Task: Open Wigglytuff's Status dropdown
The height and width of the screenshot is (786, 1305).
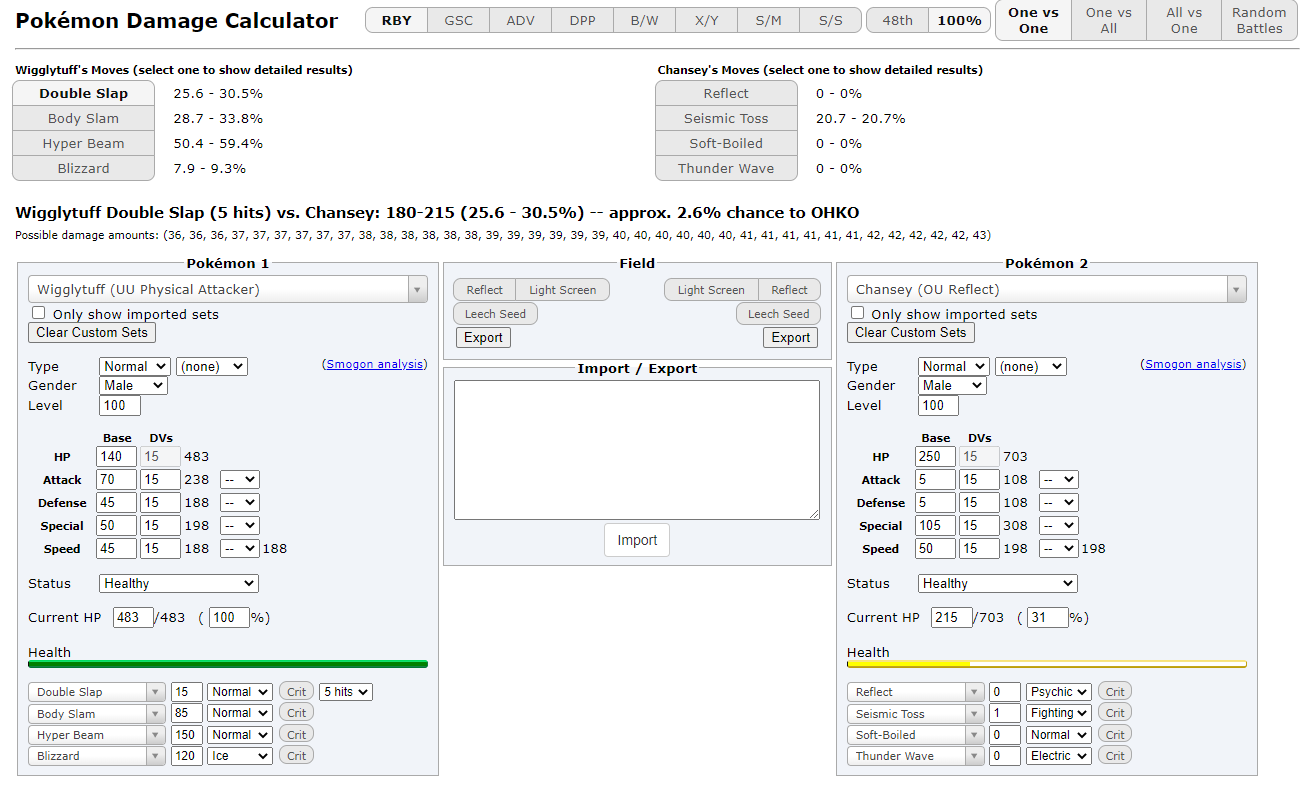Action: point(179,584)
